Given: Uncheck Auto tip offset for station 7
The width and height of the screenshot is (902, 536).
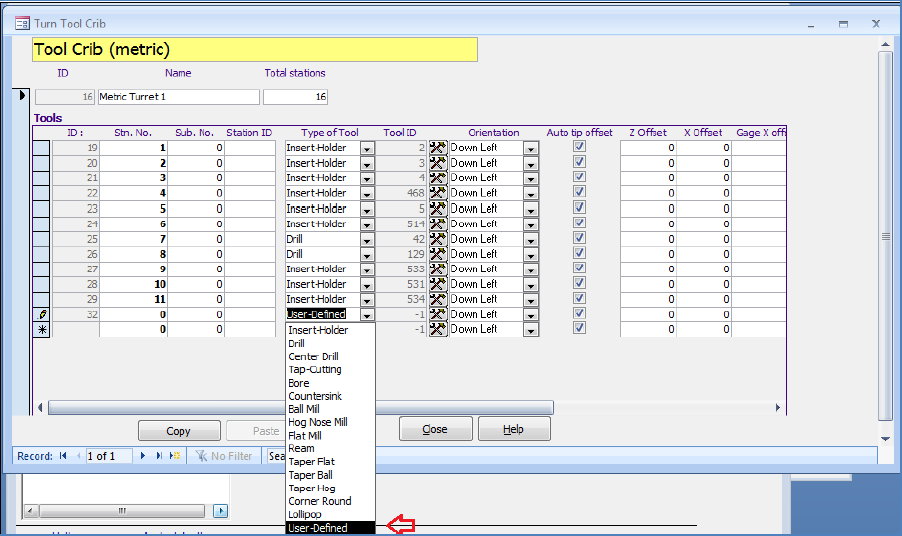Looking at the screenshot, I should point(579,238).
